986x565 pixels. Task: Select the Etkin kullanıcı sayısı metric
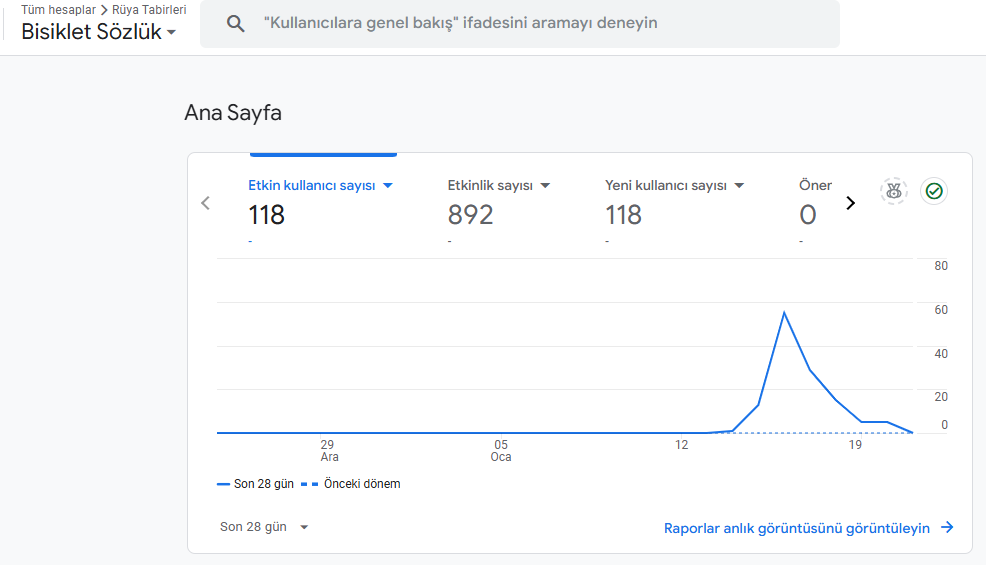coord(311,186)
